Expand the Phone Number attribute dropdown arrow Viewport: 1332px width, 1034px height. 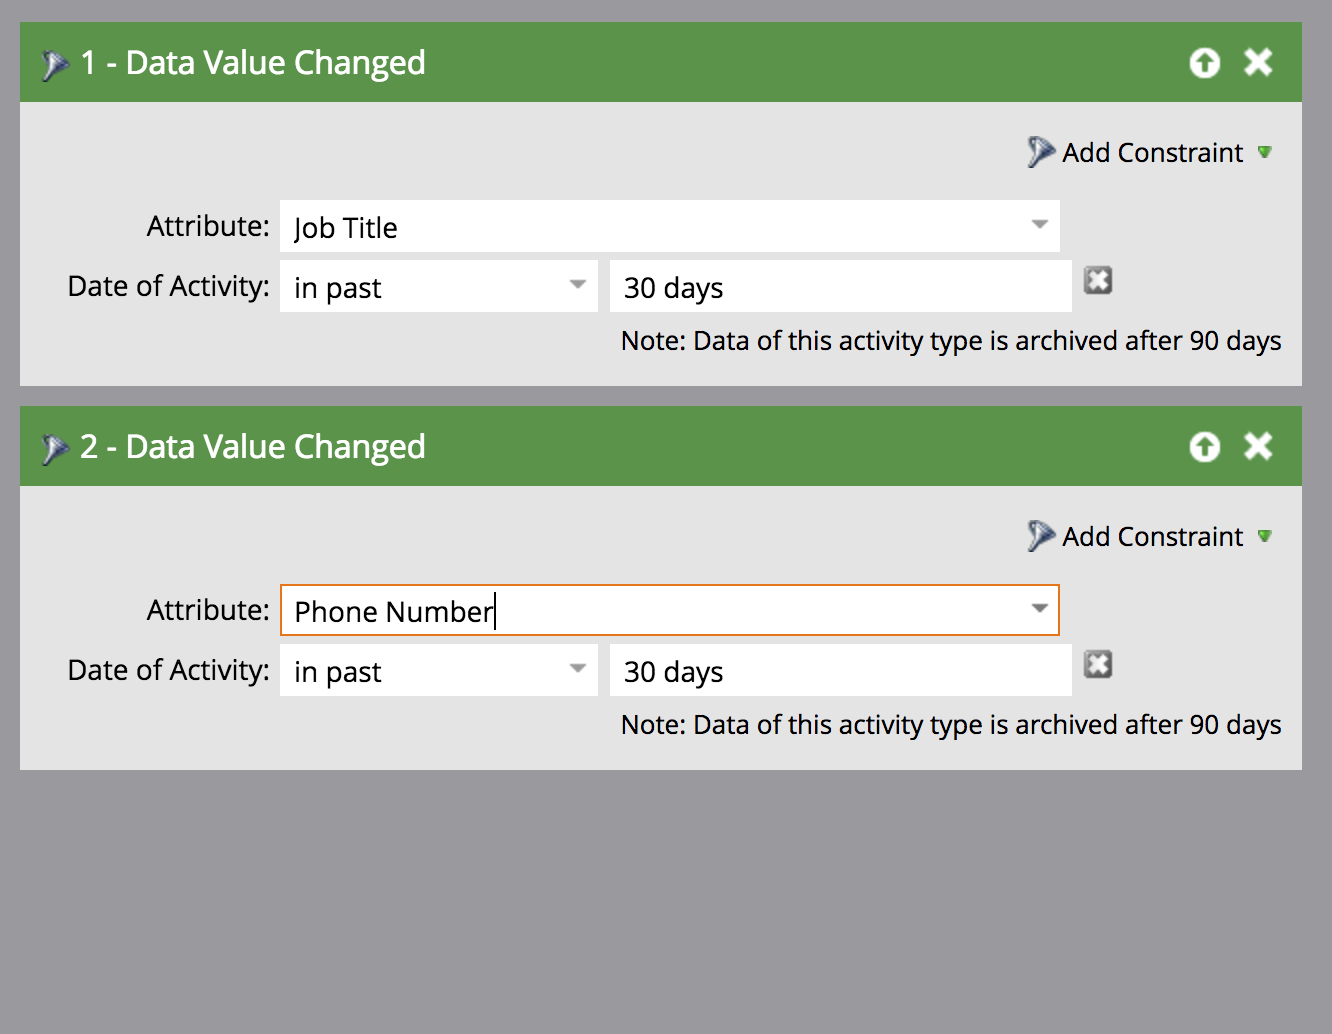pos(1040,609)
